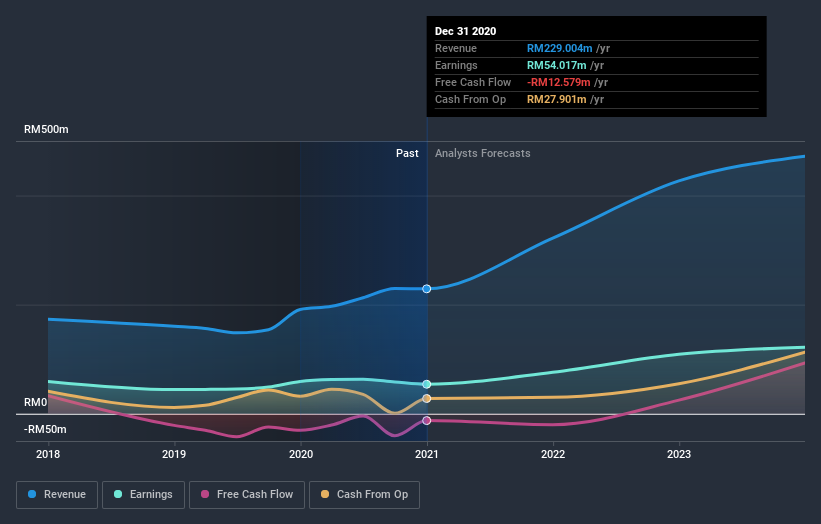
Task: Click the RM0 y-axis label
Action: click(36, 403)
